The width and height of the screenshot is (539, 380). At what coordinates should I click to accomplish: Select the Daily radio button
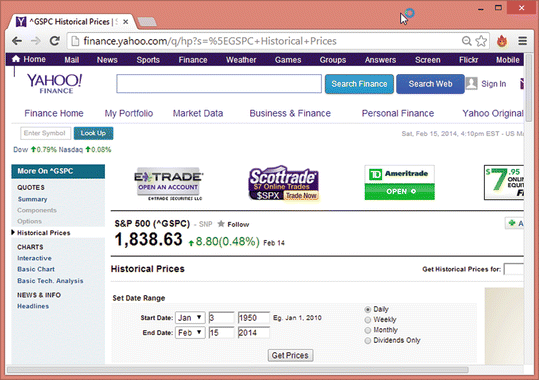[367, 310]
